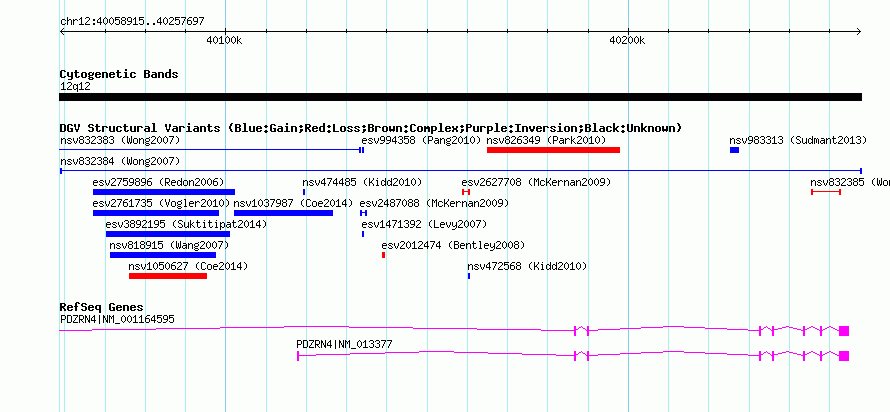This screenshot has width=890, height=412.
Task: Click the nsv832383 (Wong2007) variant label
Action: tap(120, 140)
